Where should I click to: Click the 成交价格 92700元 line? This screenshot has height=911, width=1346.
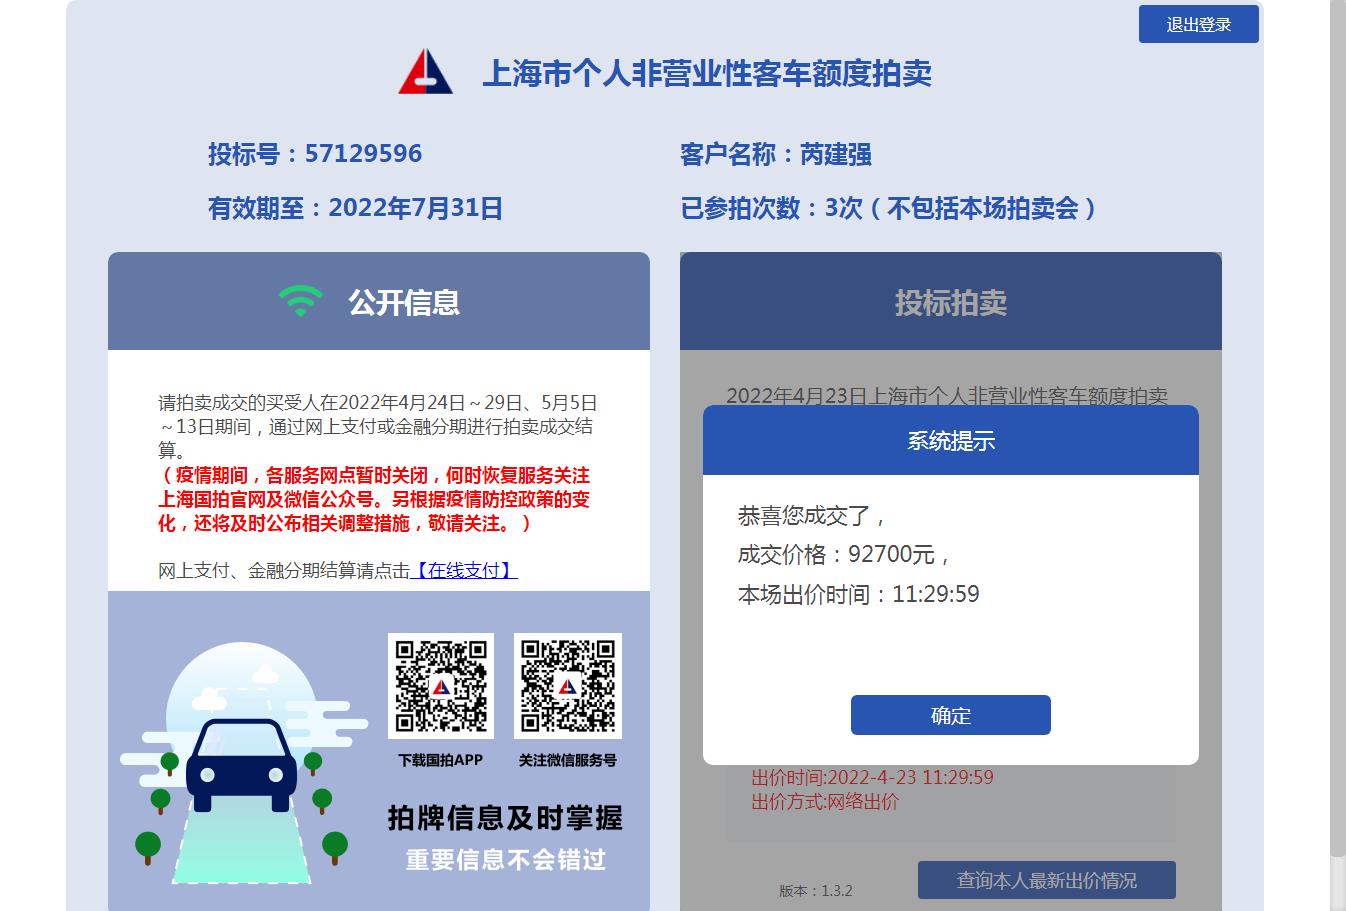click(843, 554)
